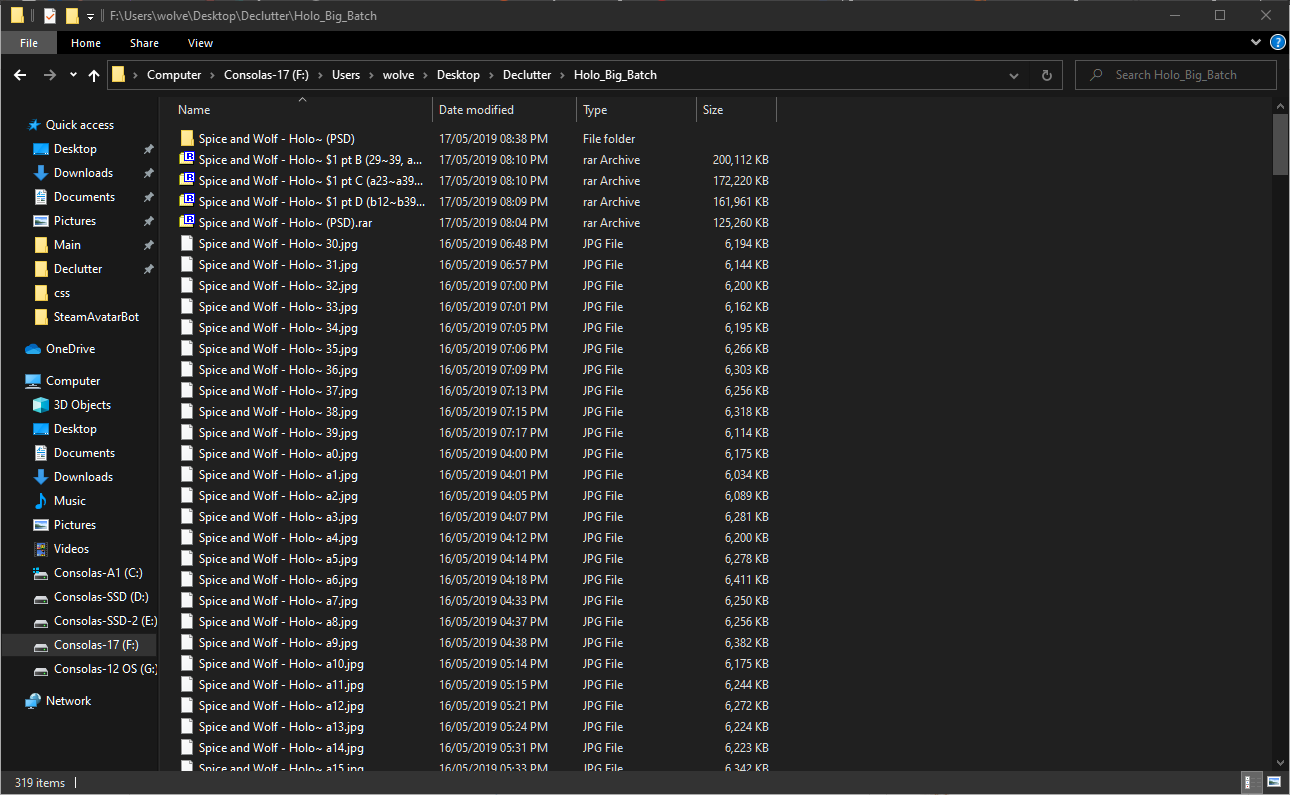1290x795 pixels.
Task: Switch to the View ribbon tab
Action: 200,43
